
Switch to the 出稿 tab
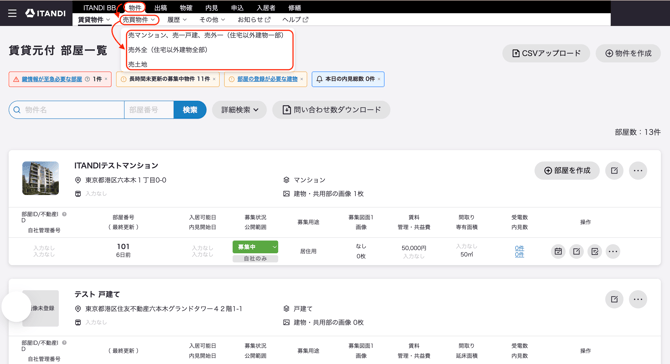[161, 8]
